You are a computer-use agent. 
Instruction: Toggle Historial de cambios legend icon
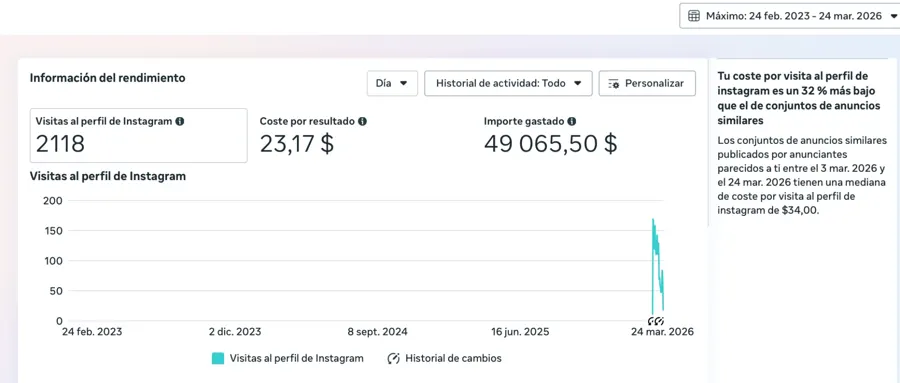(x=393, y=358)
